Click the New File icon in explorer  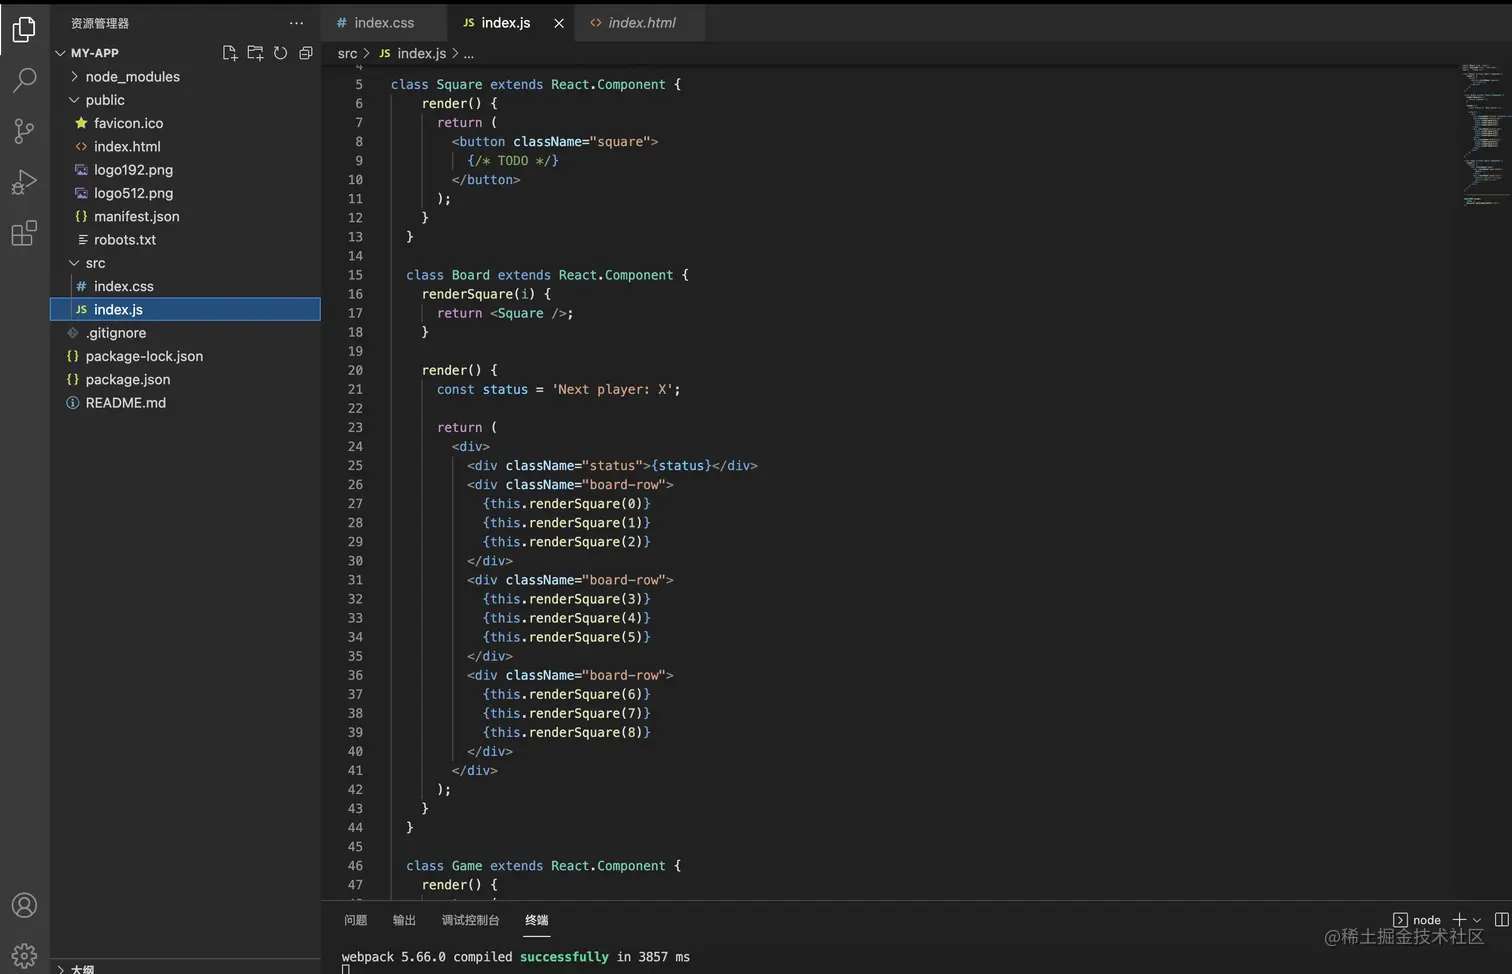tap(230, 53)
